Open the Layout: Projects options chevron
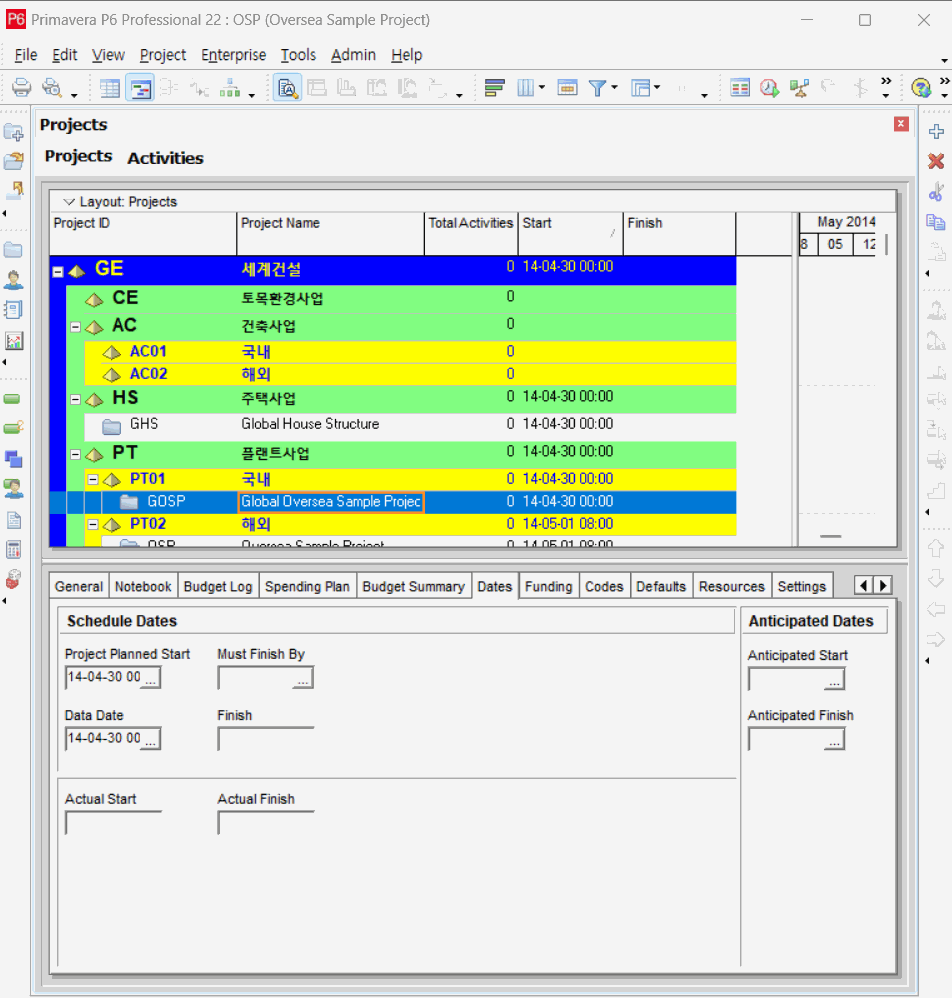 point(69,202)
